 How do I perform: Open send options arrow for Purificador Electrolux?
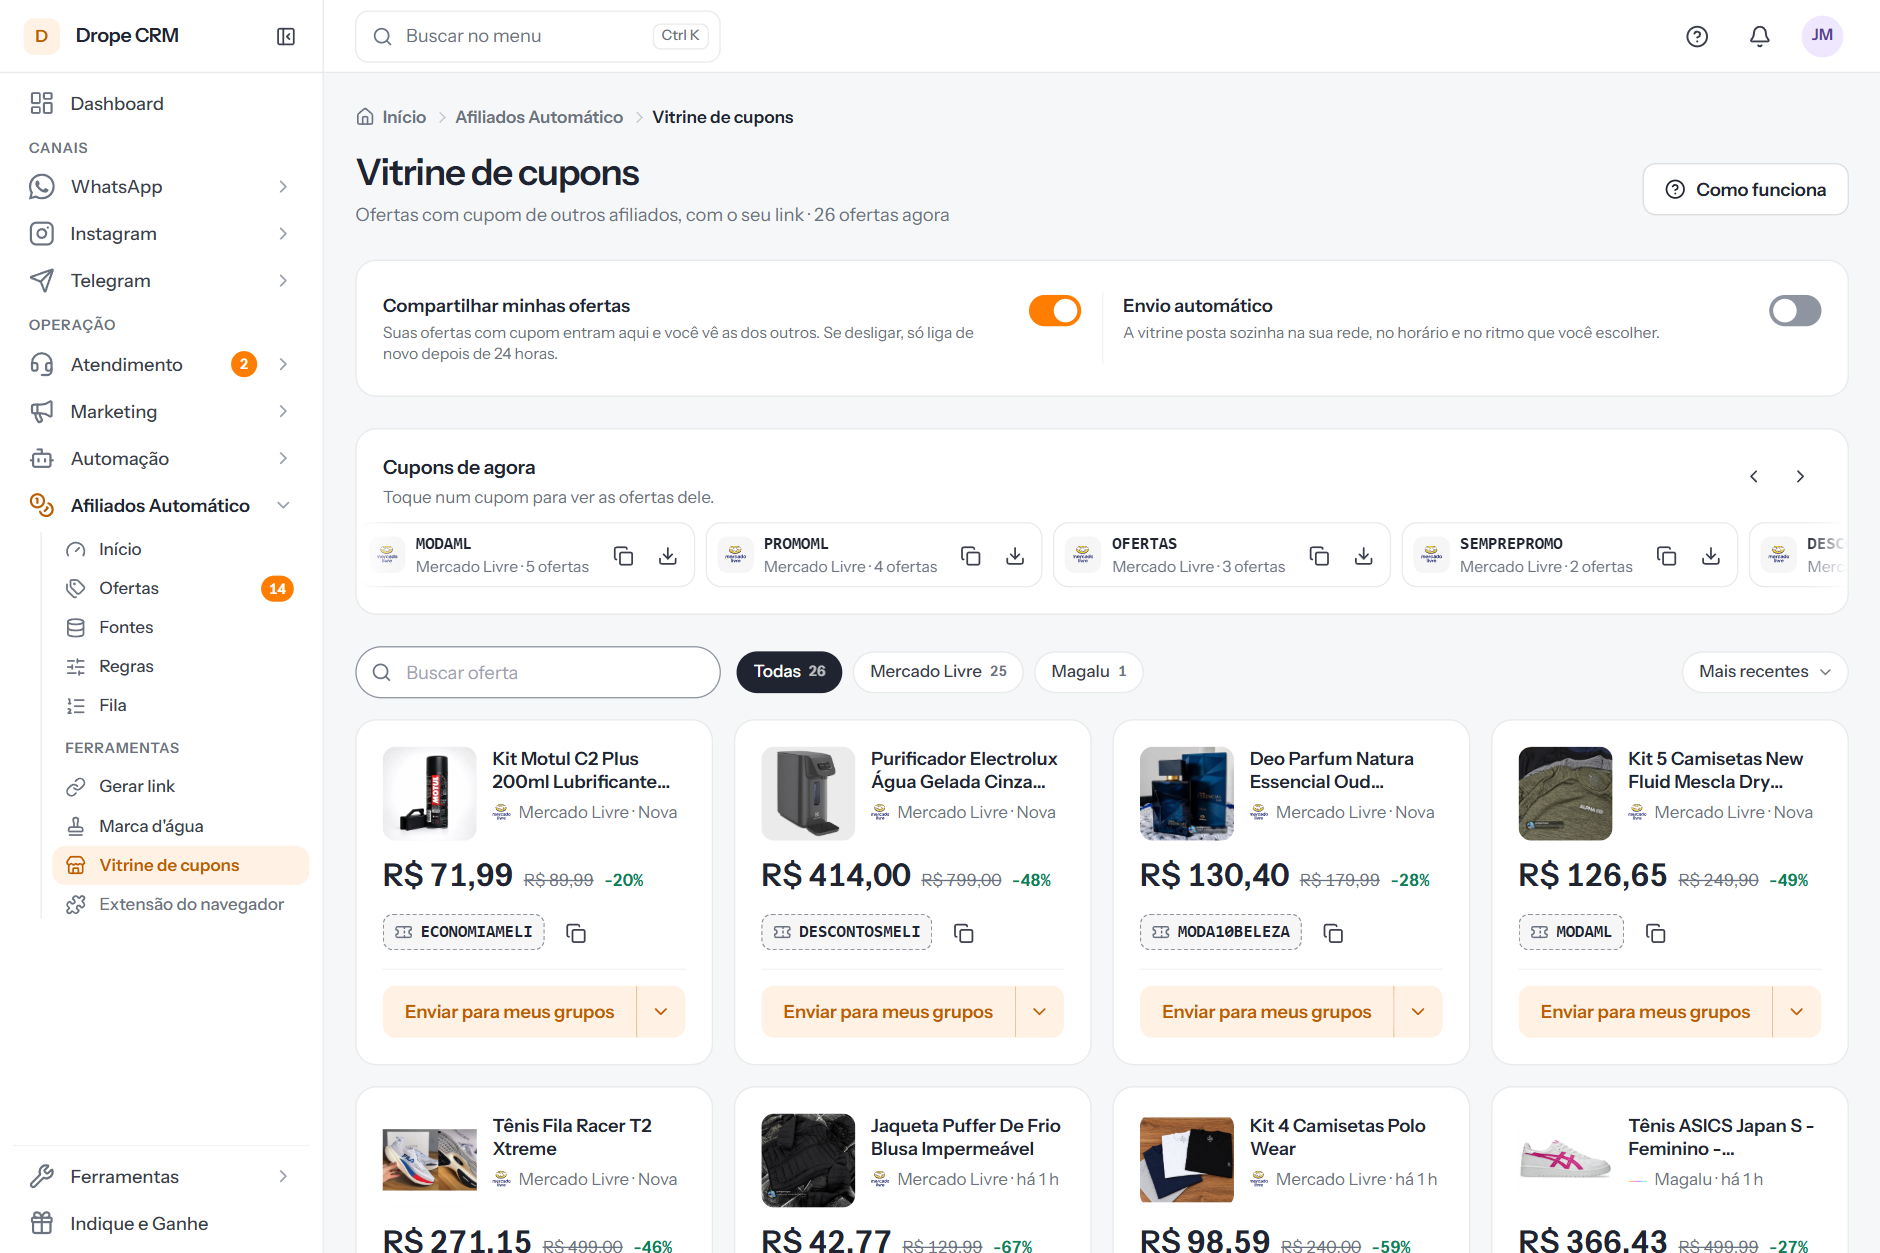tap(1040, 1012)
